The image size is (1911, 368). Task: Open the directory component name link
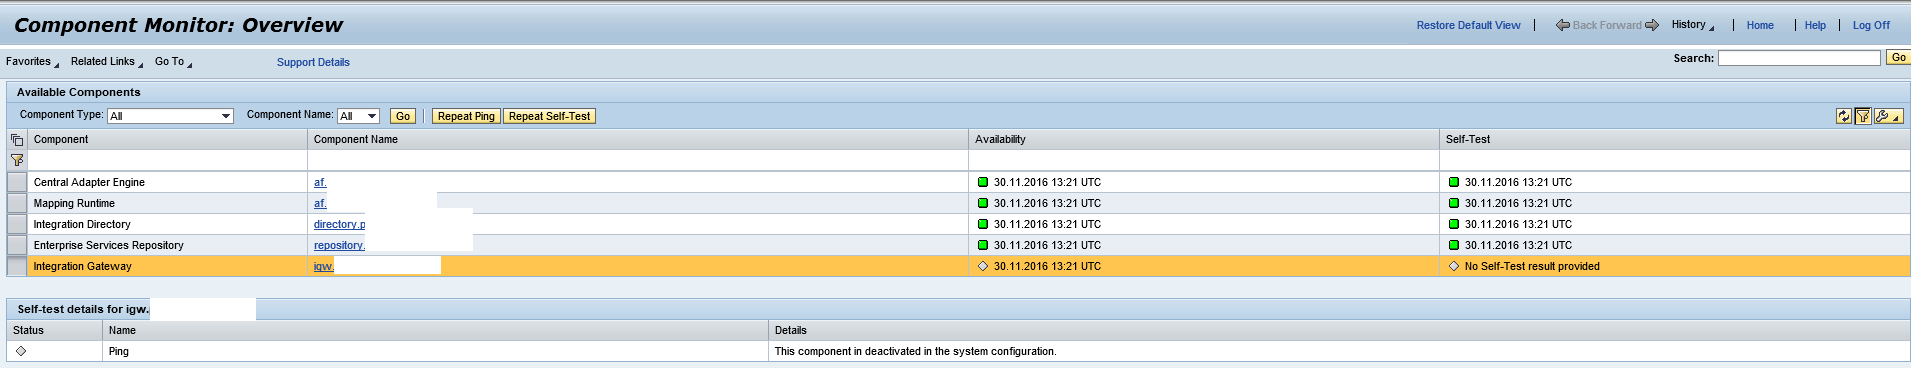[x=339, y=224]
